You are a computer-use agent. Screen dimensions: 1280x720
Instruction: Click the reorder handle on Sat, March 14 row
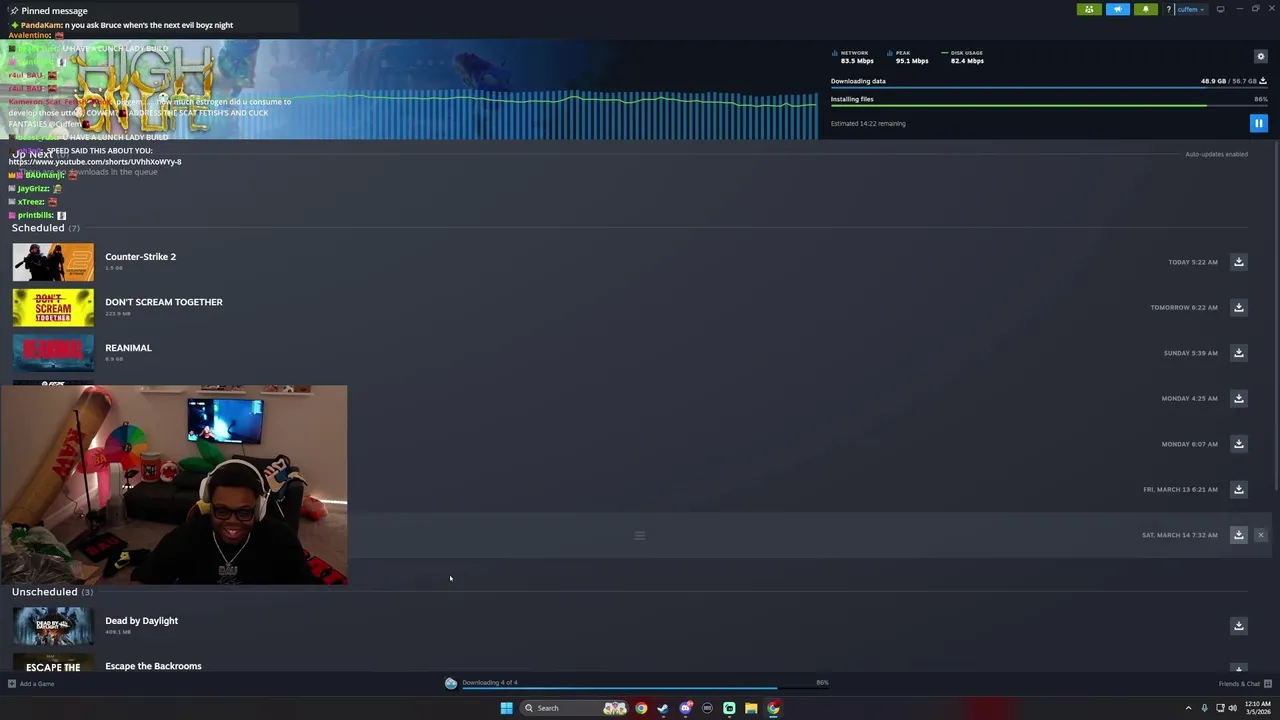pyautogui.click(x=640, y=535)
